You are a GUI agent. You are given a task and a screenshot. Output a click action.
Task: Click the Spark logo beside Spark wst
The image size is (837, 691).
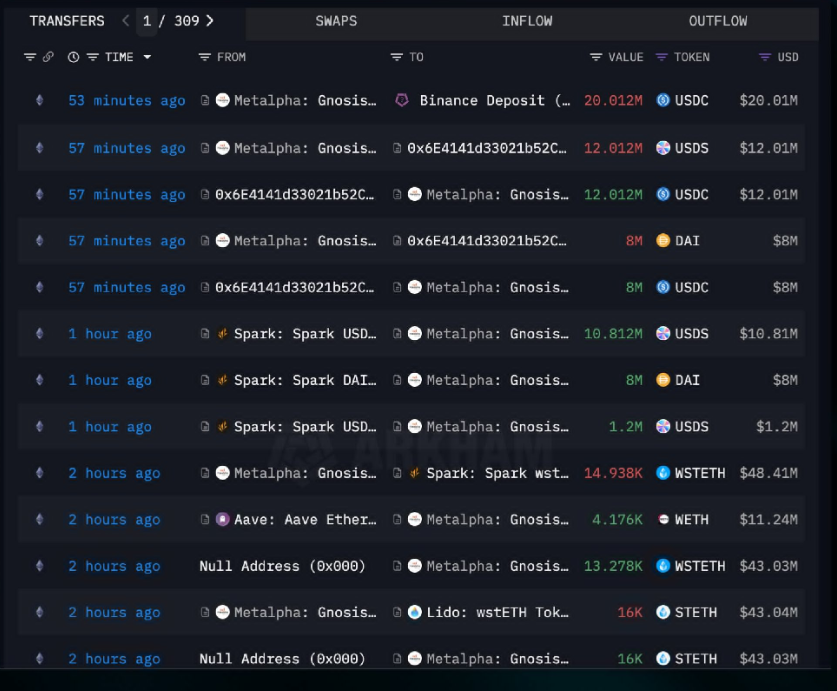(x=415, y=473)
